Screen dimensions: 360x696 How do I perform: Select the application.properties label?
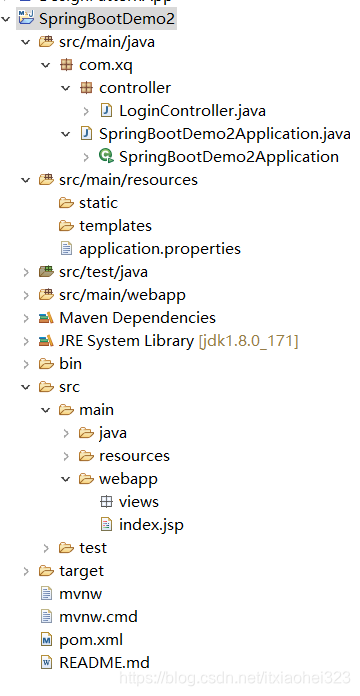160,249
